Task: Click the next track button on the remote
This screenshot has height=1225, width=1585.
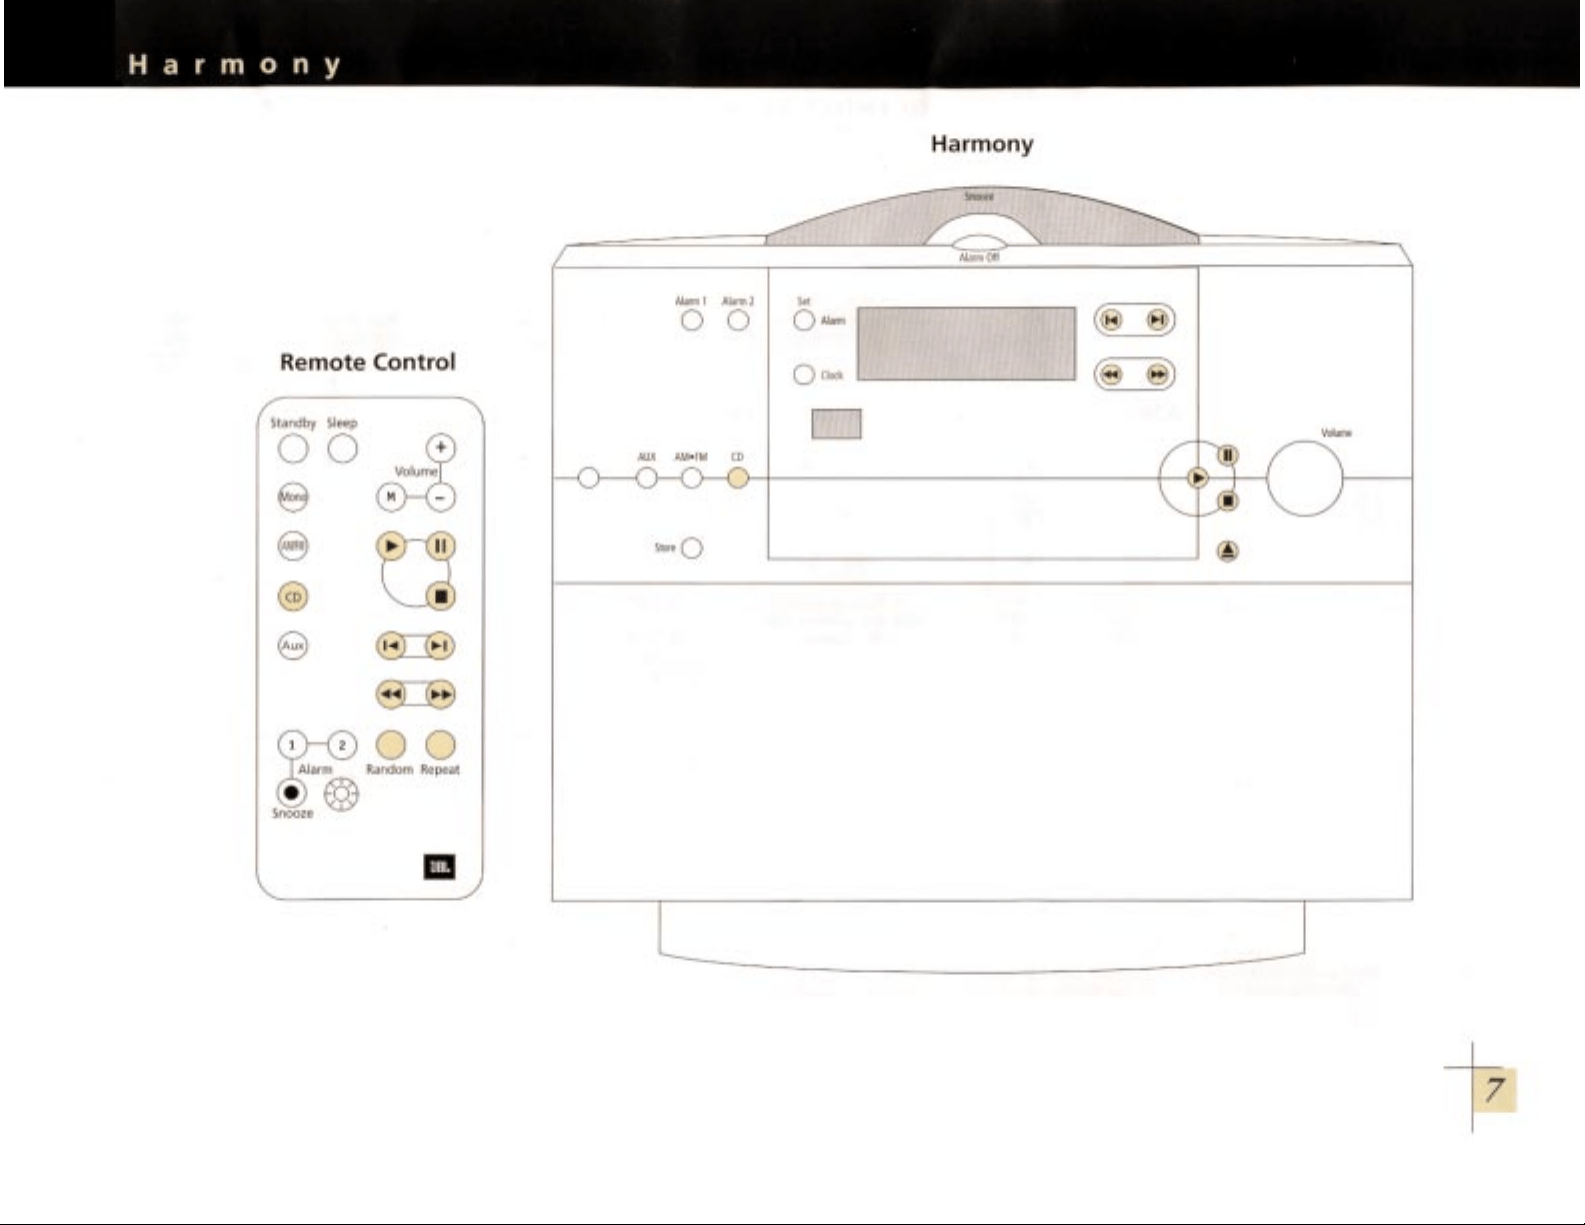Action: pyautogui.click(x=440, y=645)
